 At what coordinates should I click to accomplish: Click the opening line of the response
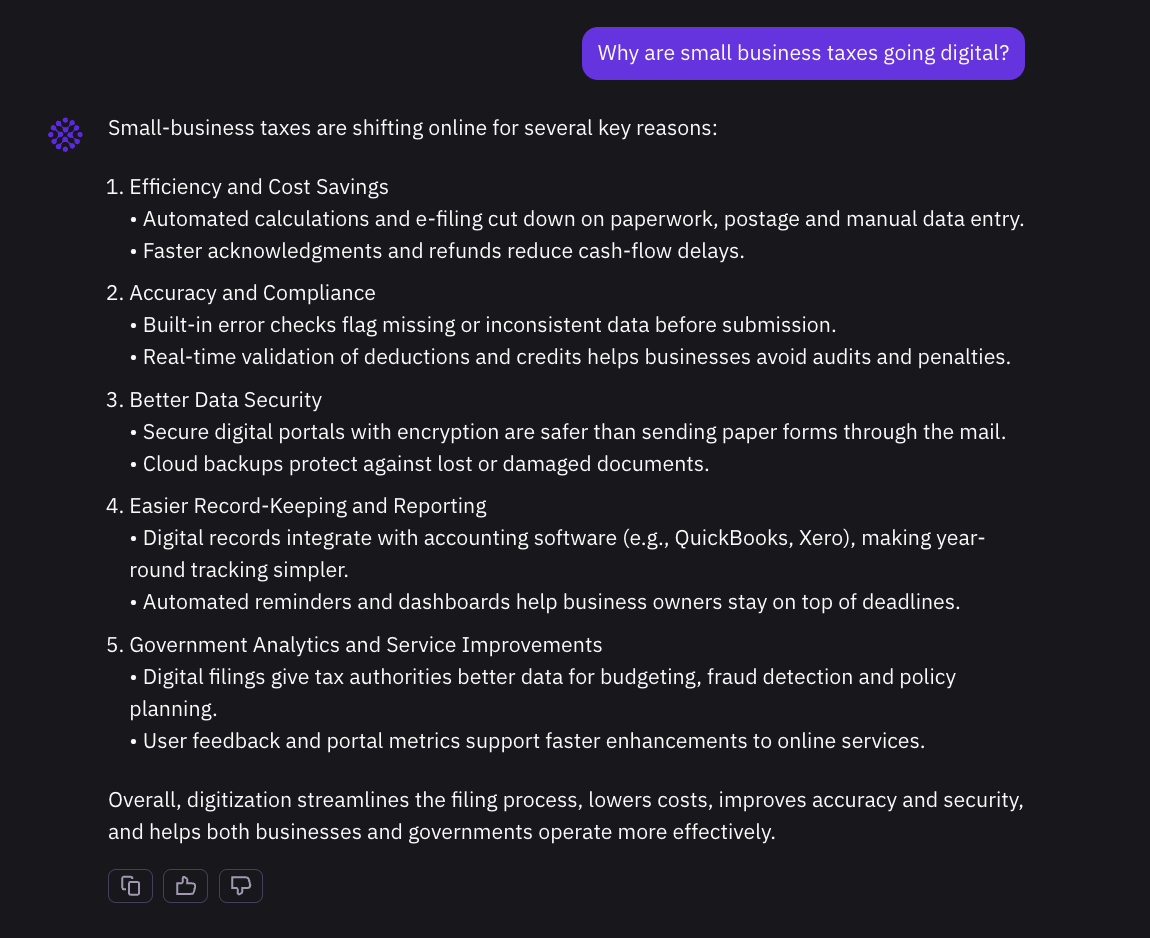412,127
